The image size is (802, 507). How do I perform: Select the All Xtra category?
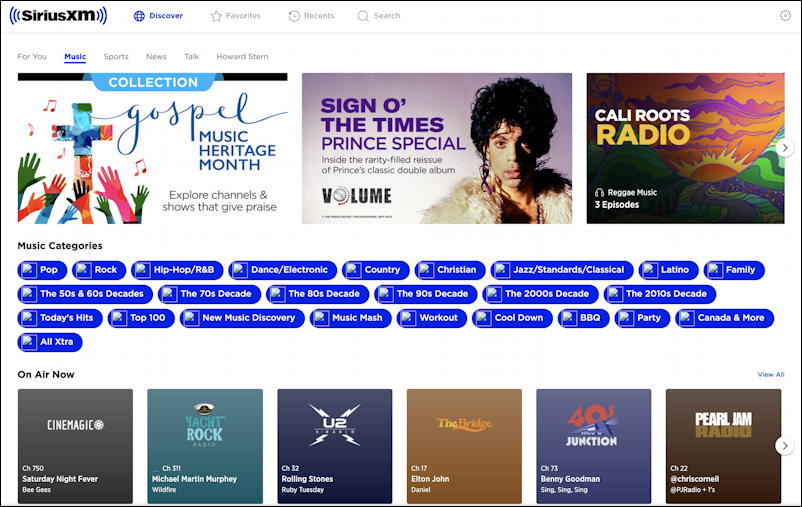50,342
